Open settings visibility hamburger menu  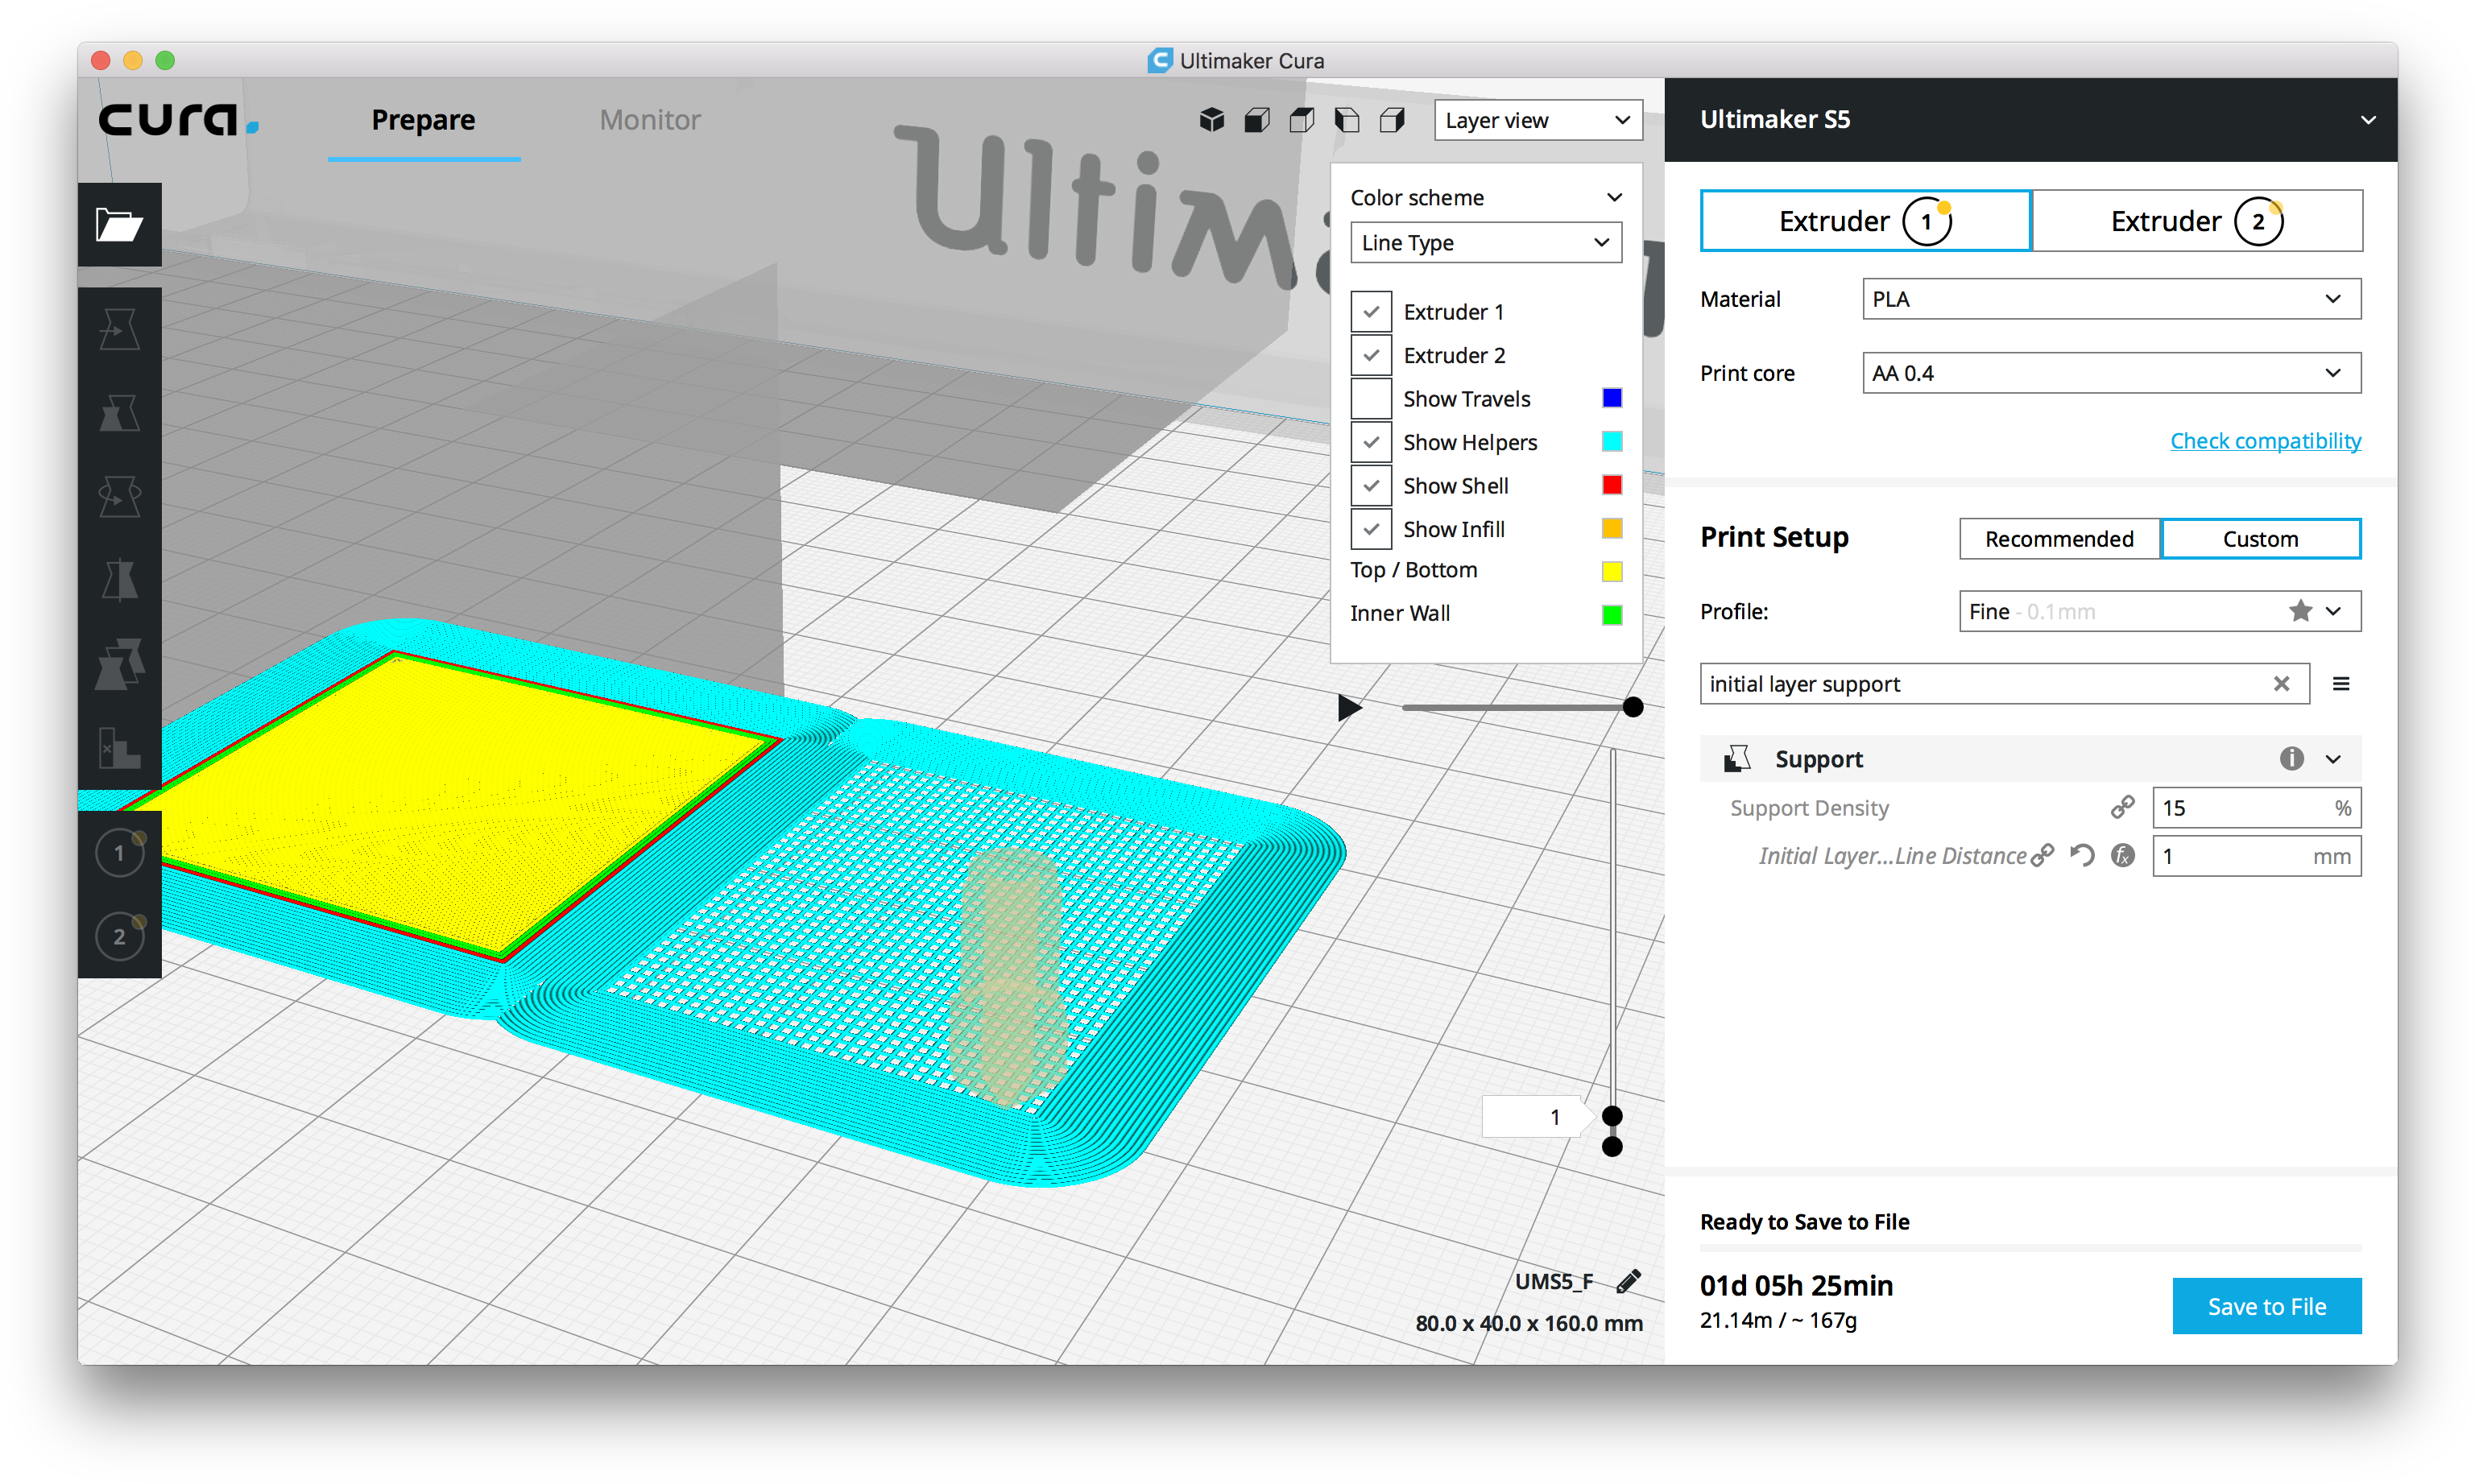coord(2340,684)
